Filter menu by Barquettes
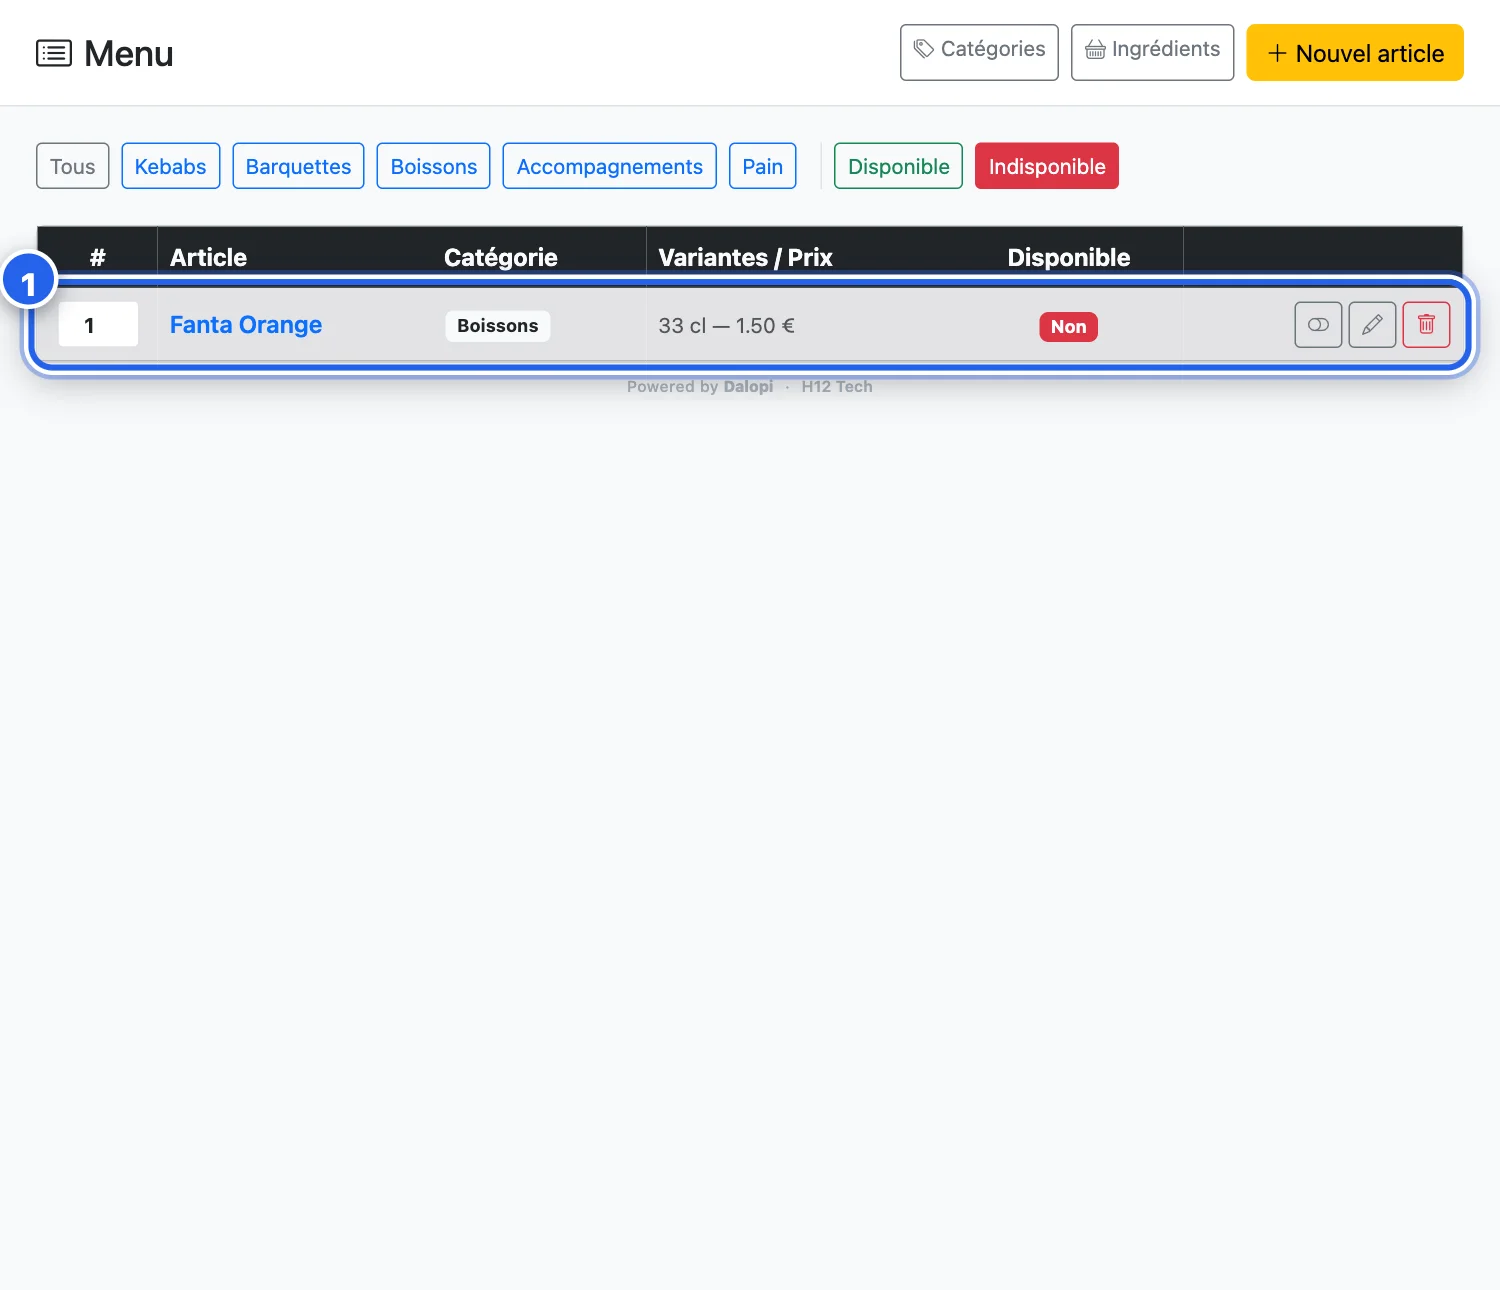 click(x=298, y=166)
